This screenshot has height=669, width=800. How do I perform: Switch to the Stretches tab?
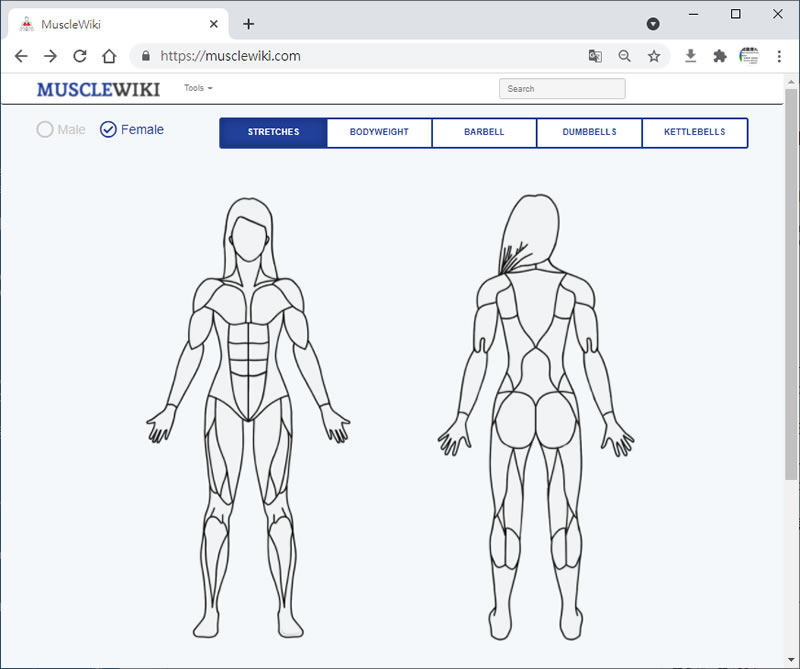pyautogui.click(x=273, y=133)
